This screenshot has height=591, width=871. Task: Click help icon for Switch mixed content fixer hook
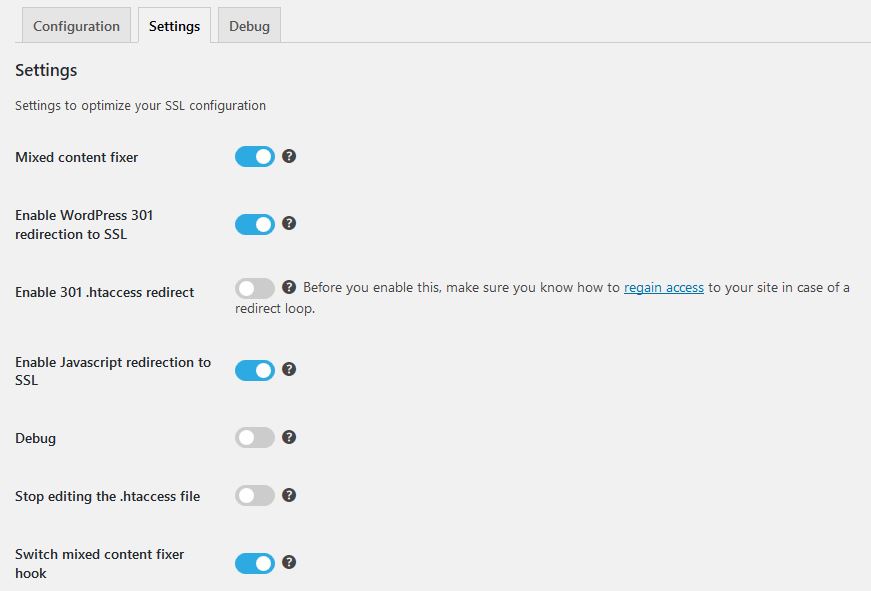[x=289, y=562]
